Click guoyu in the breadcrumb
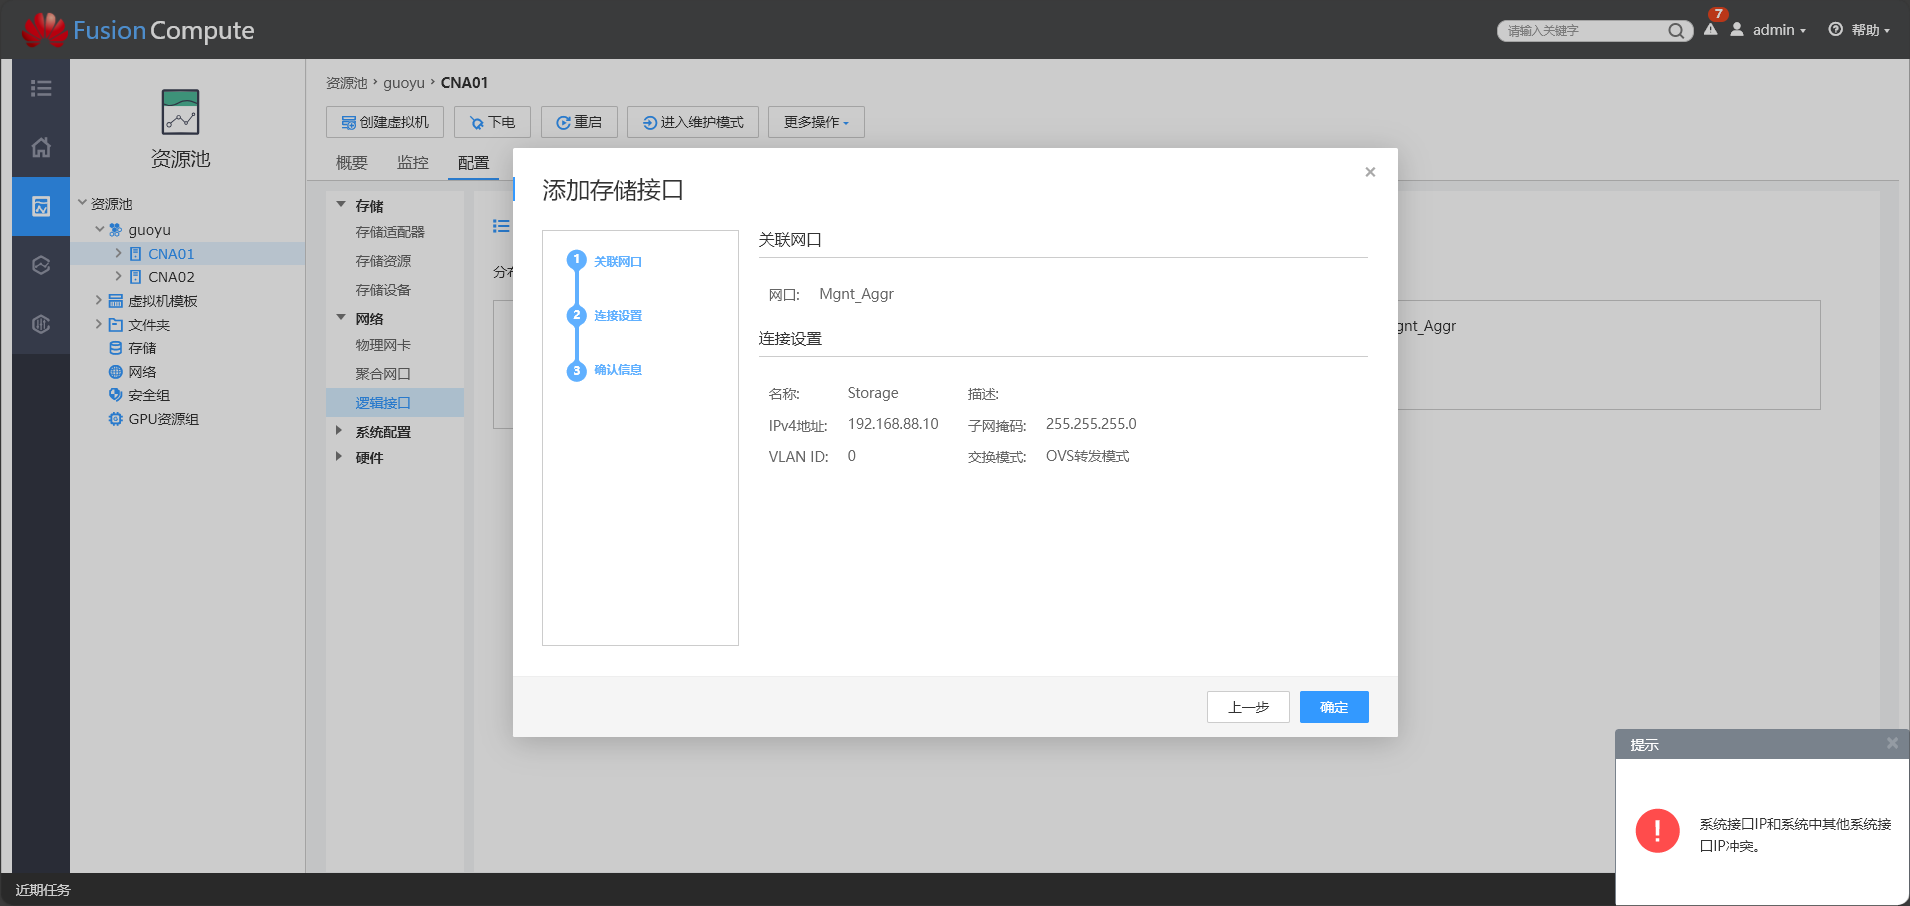Viewport: 1910px width, 906px height. (x=404, y=83)
